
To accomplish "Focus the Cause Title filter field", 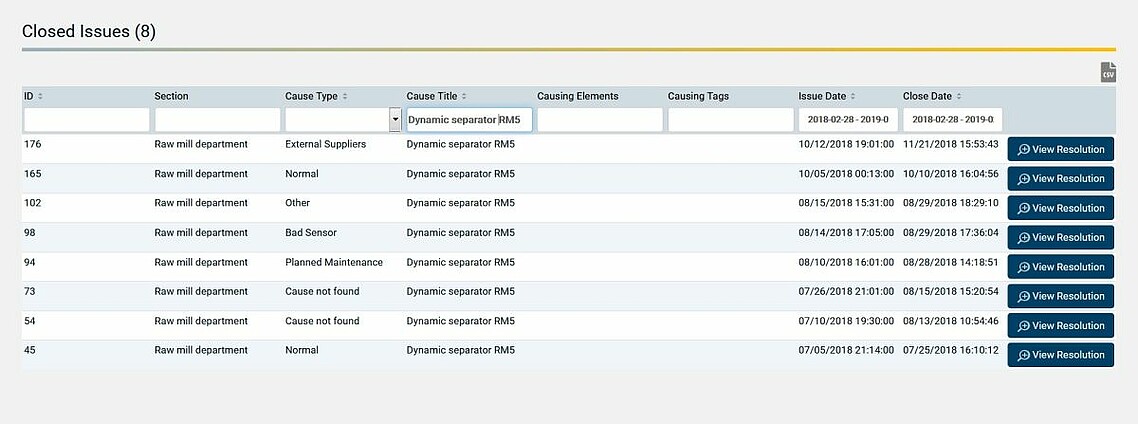I will pyautogui.click(x=469, y=120).
